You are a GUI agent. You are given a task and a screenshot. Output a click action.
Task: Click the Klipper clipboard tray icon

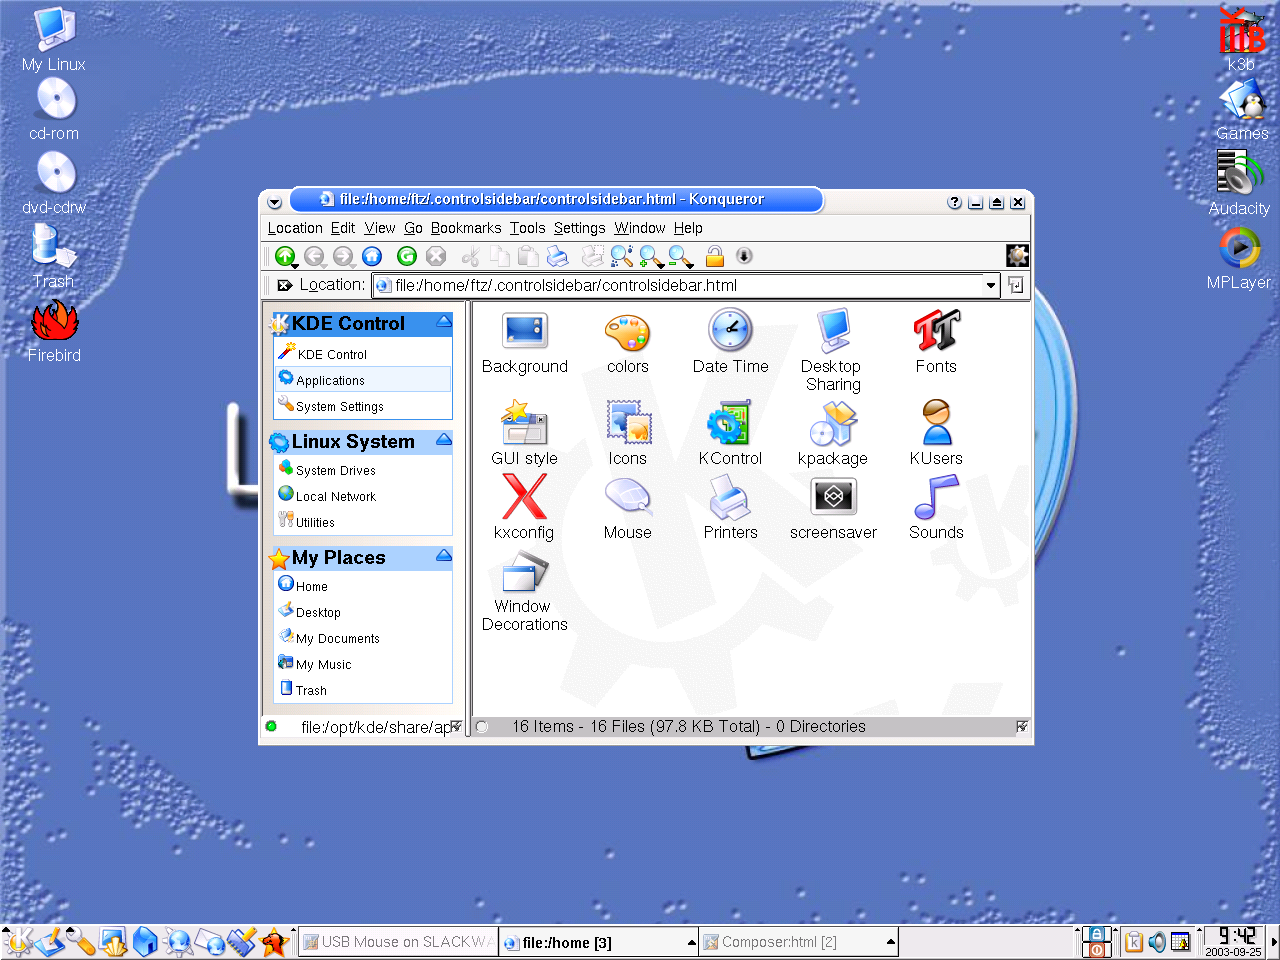click(1134, 942)
